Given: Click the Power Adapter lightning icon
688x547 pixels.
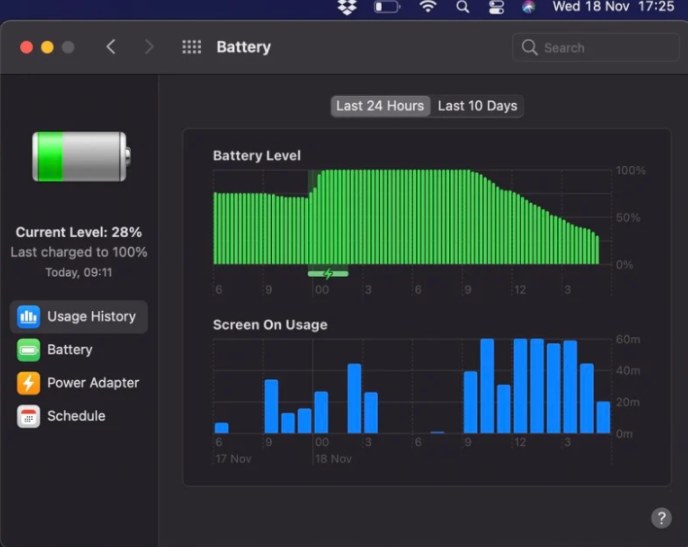Looking at the screenshot, I should 29,383.
